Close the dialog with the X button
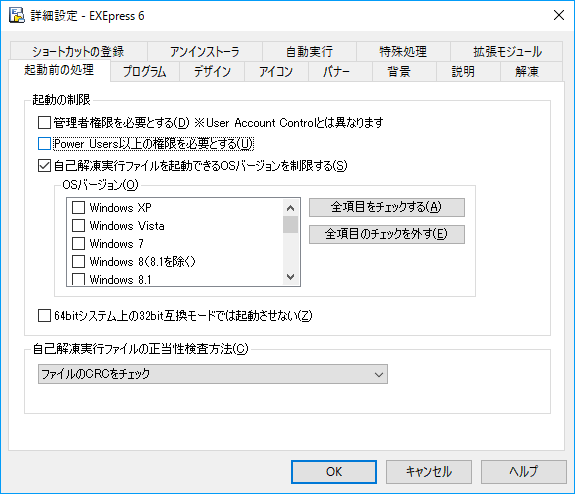575x494 pixels. tap(559, 15)
